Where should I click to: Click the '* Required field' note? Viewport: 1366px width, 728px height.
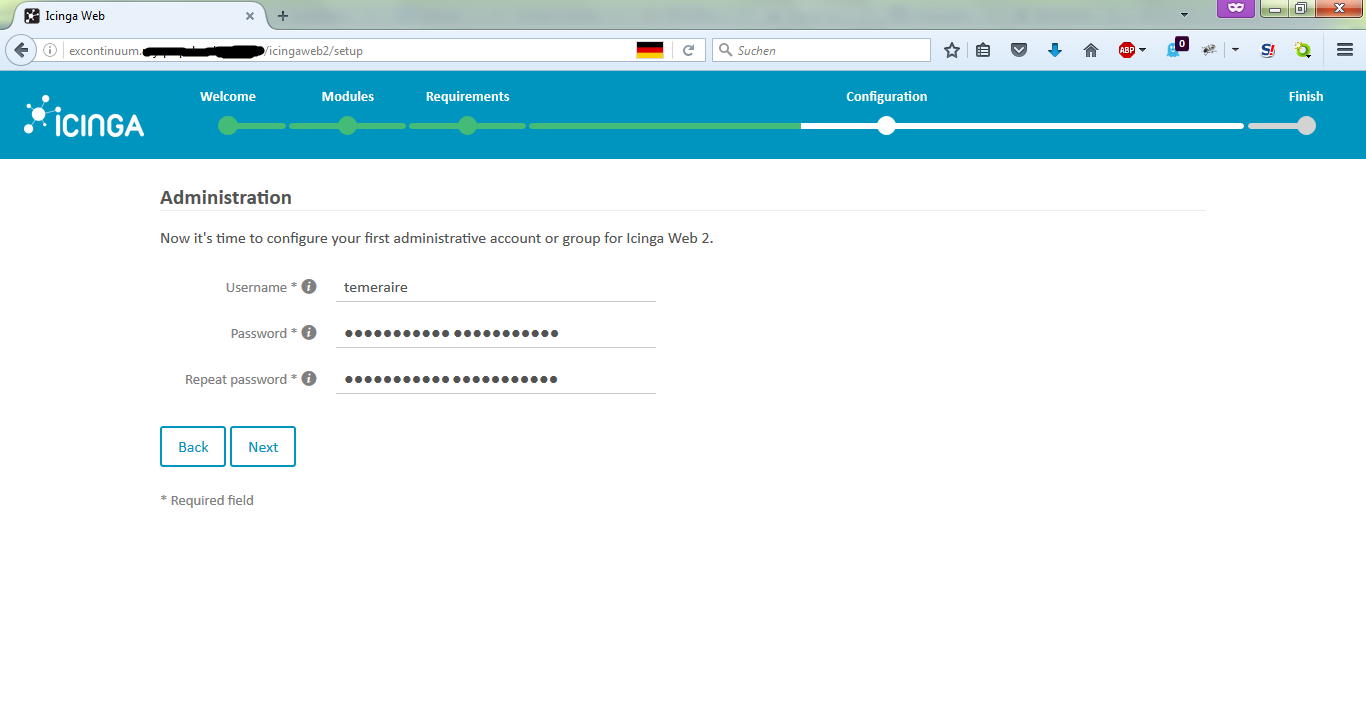207,500
